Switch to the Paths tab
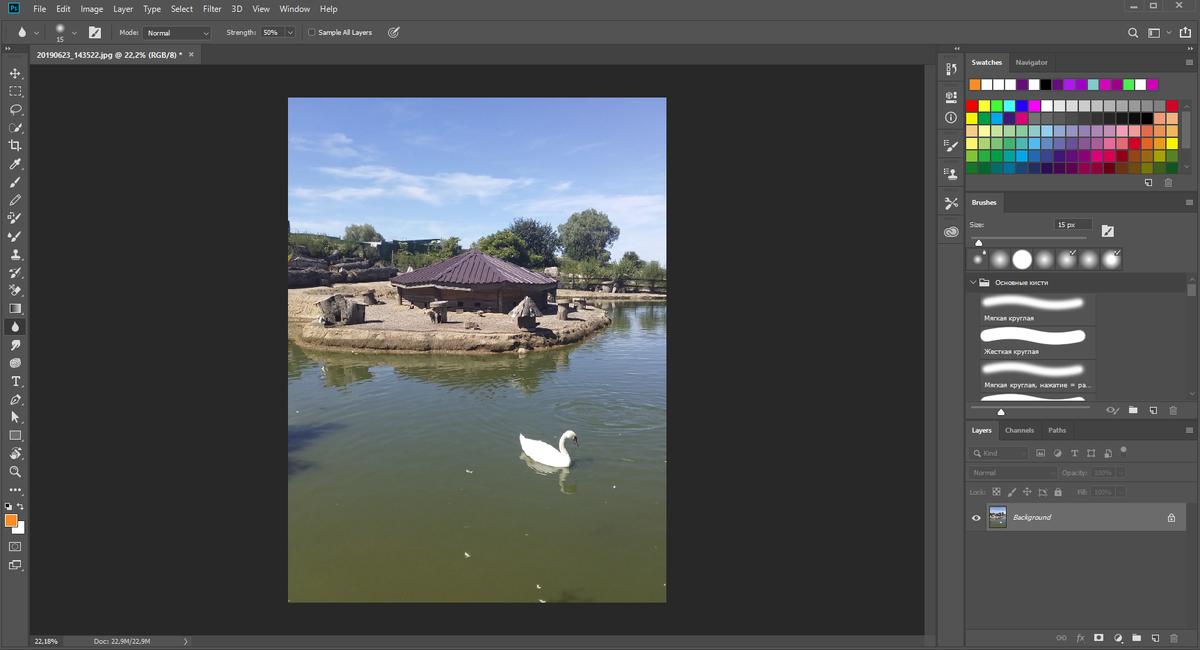The height and width of the screenshot is (650, 1200). pyautogui.click(x=1057, y=430)
